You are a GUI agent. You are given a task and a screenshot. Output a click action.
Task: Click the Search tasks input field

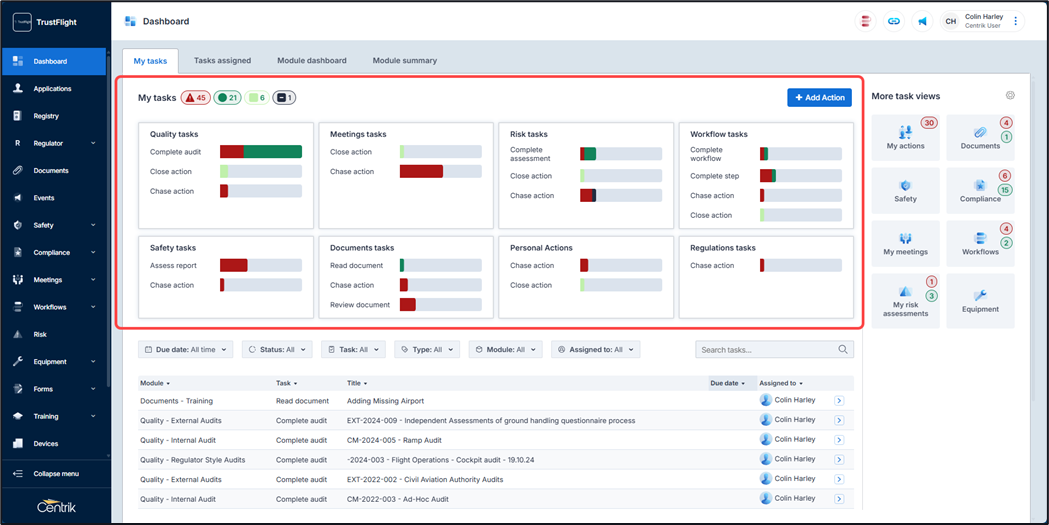(x=765, y=350)
